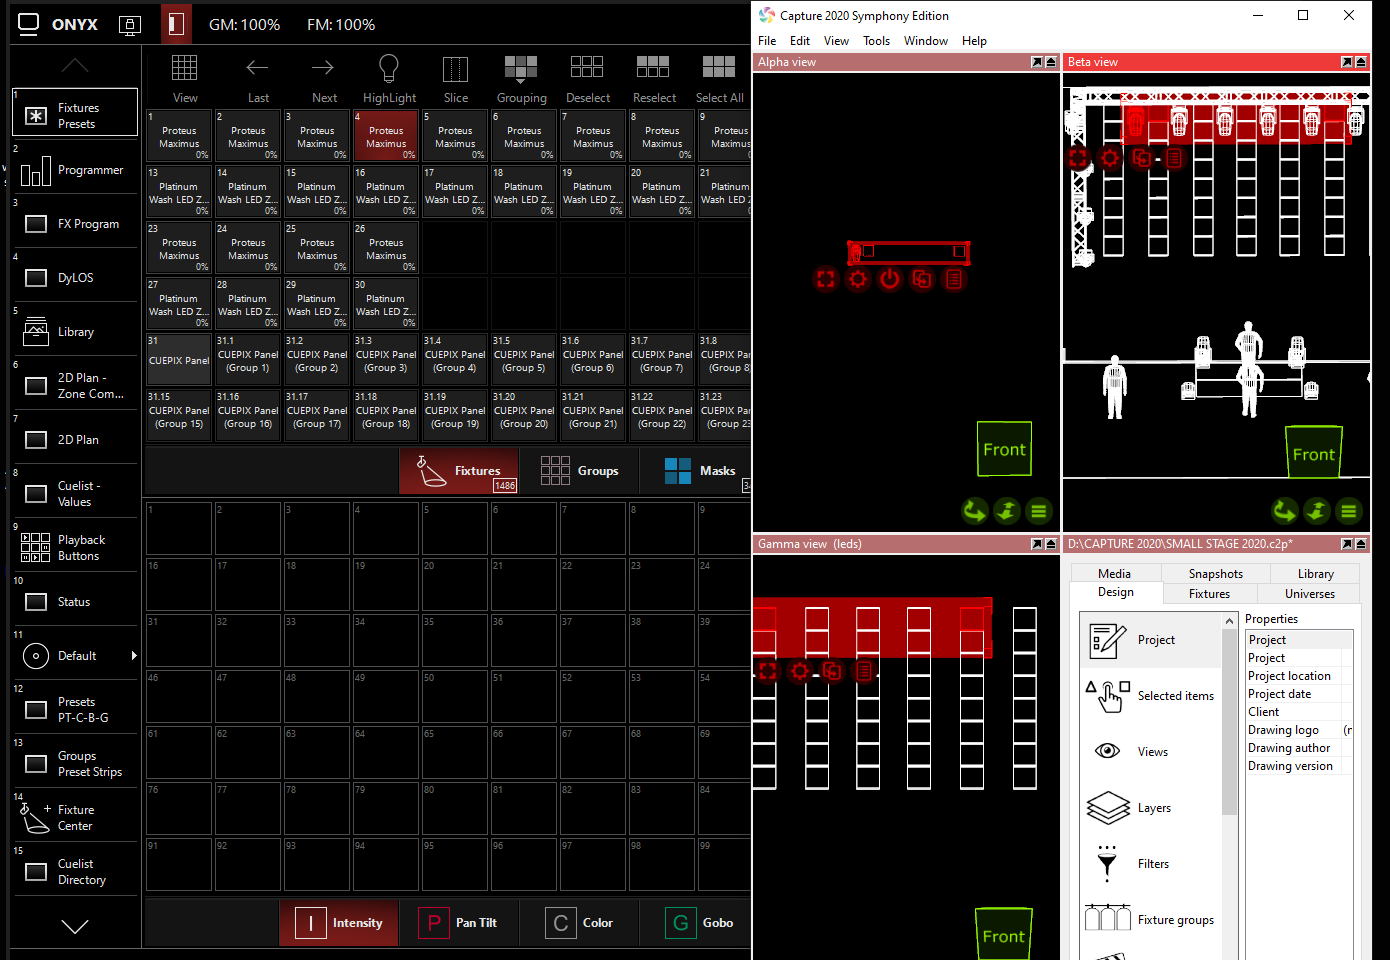
Task: Select the Slice tool icon
Action: pos(455,69)
